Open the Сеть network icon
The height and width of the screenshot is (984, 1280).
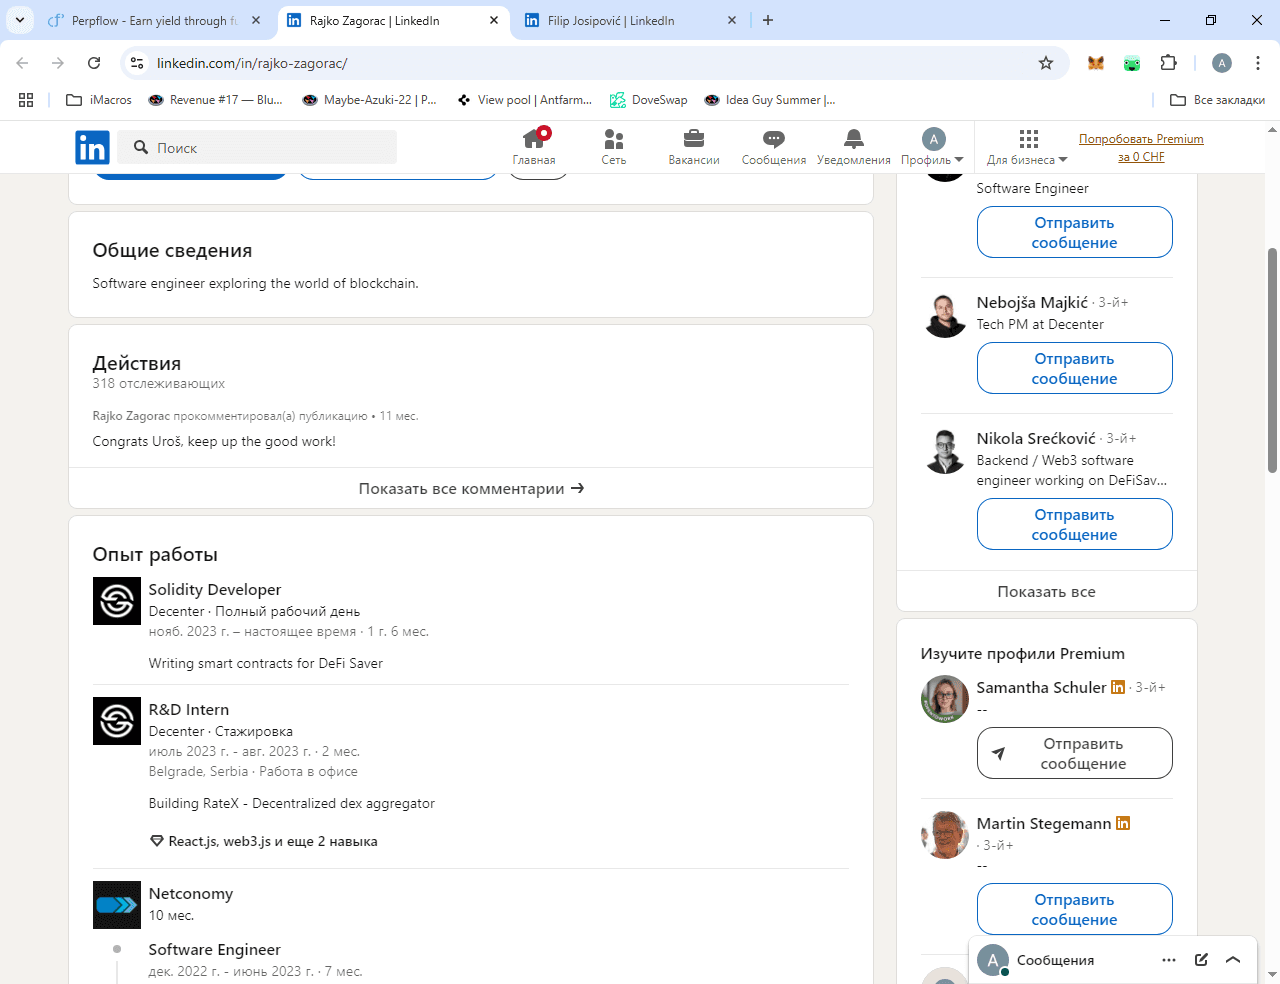click(x=614, y=147)
